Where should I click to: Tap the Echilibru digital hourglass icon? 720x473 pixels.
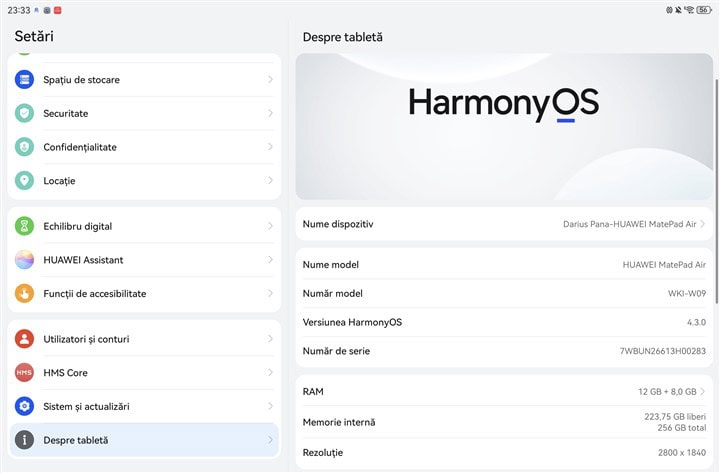click(x=24, y=226)
